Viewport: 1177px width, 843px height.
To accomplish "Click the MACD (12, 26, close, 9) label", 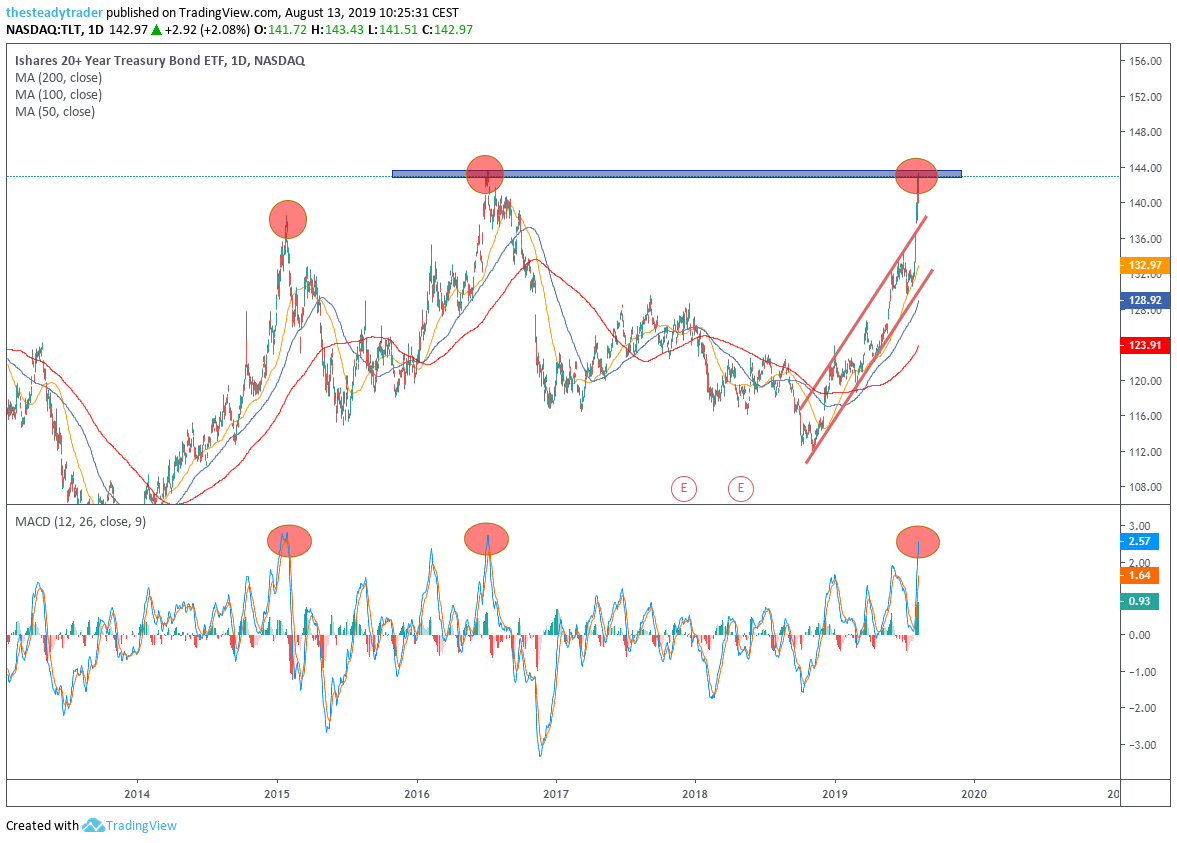I will [x=80, y=522].
